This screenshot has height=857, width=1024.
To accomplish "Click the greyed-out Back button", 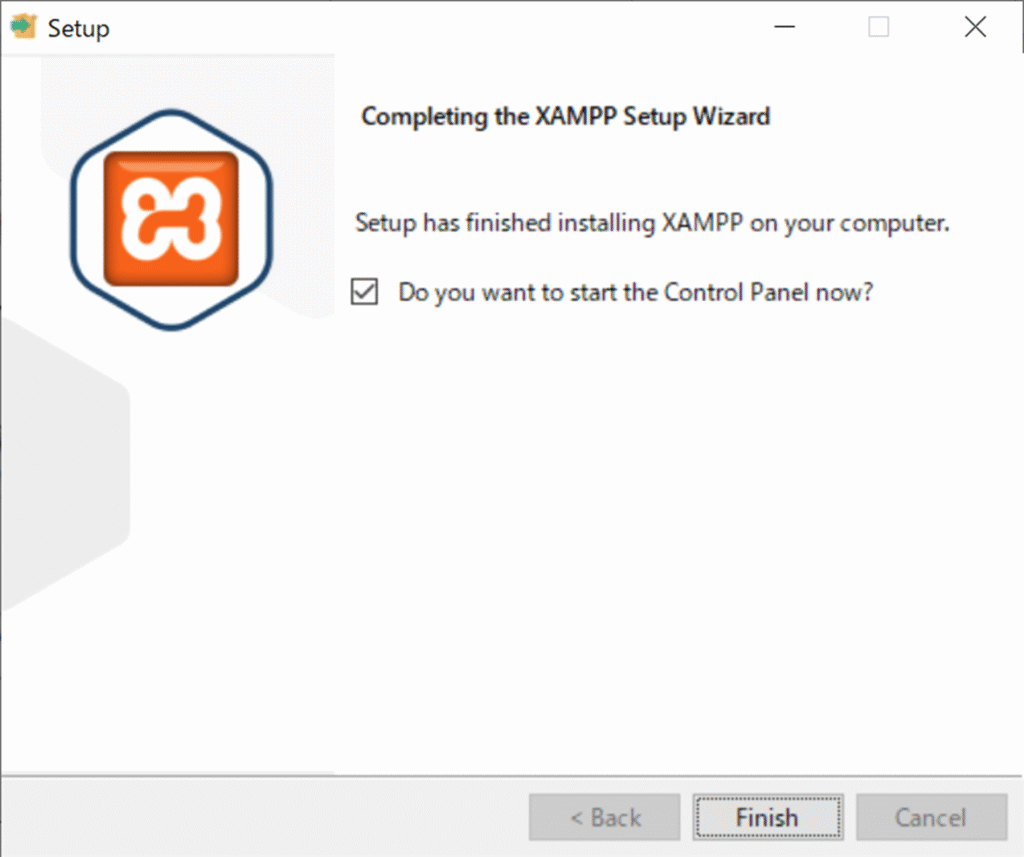I will click(x=605, y=818).
